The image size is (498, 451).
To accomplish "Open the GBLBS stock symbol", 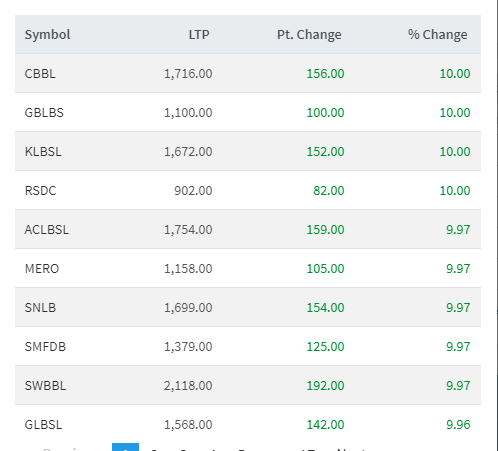I will (x=44, y=113).
